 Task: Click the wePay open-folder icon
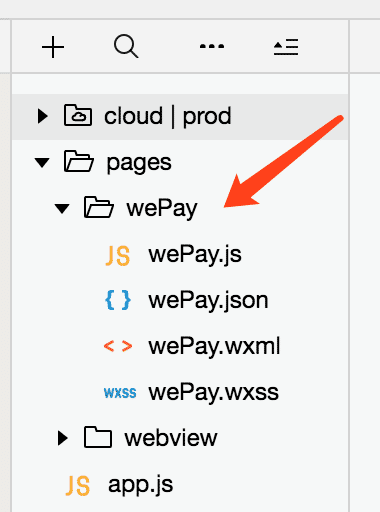[99, 207]
